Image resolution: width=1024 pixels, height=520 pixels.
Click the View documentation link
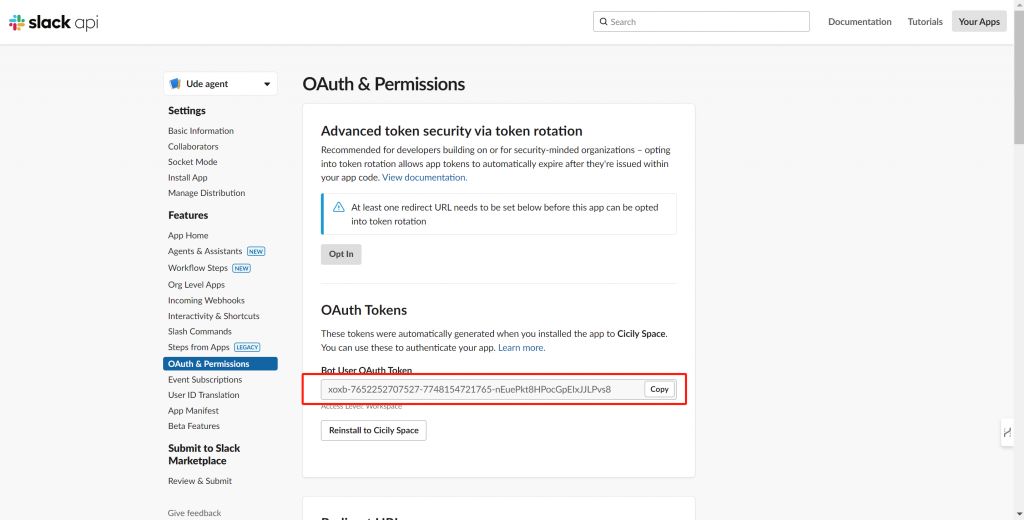pyautogui.click(x=424, y=177)
